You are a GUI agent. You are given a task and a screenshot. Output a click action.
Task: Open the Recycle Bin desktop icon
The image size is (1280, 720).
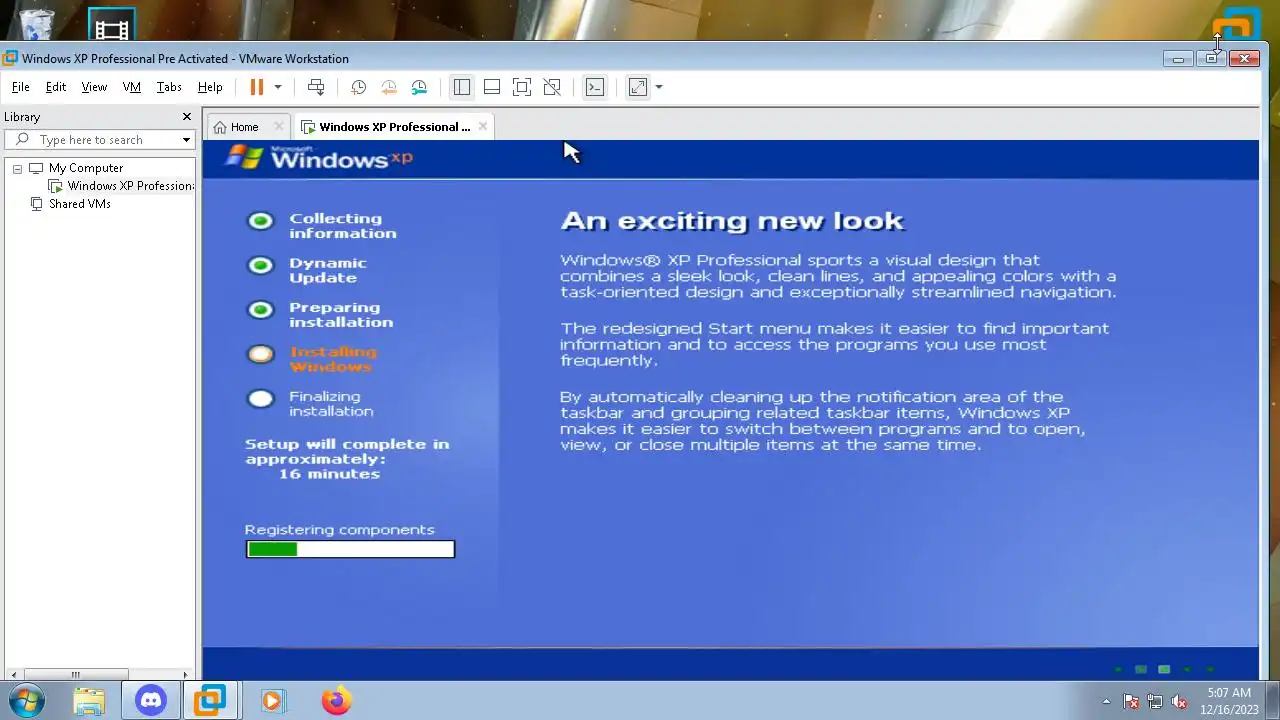pyautogui.click(x=37, y=24)
